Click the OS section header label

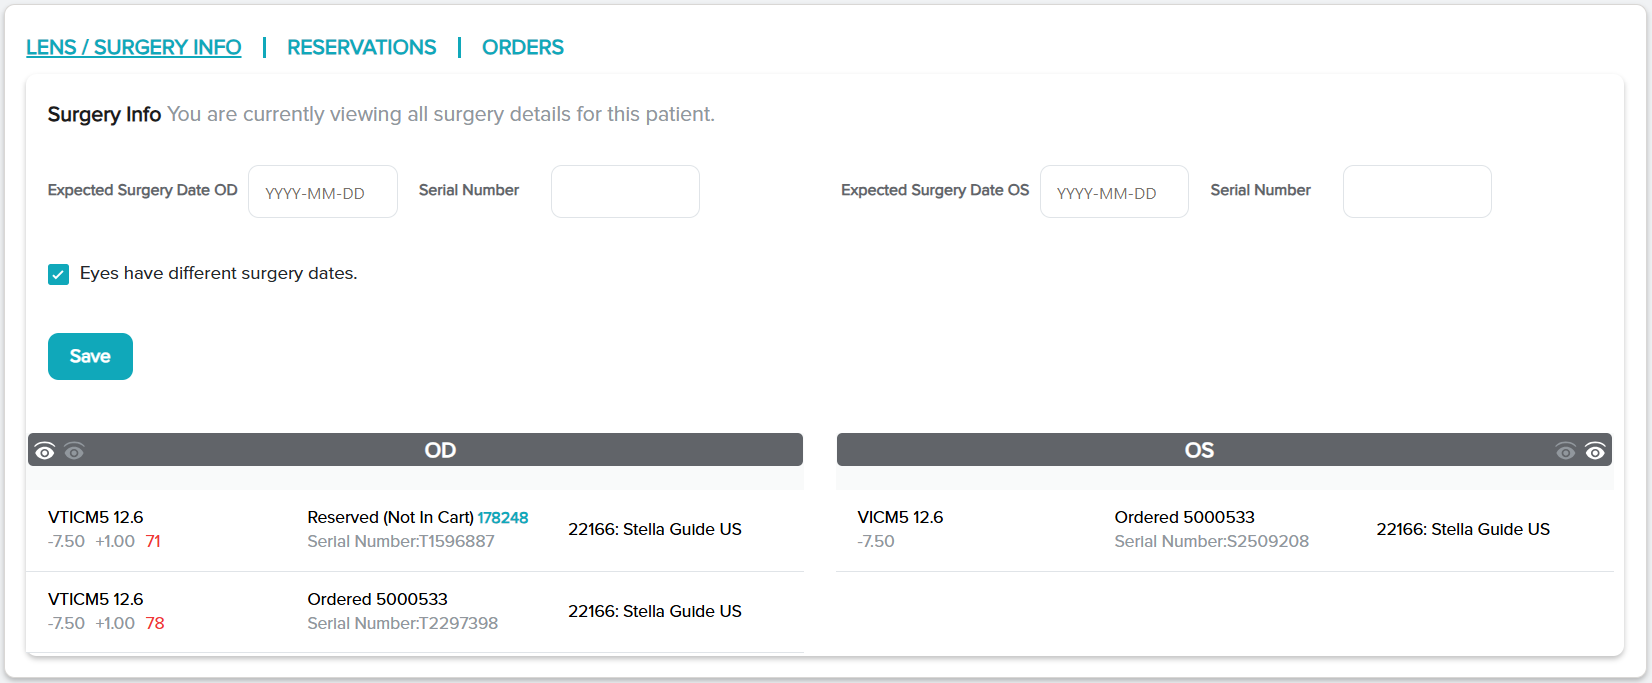1199,450
